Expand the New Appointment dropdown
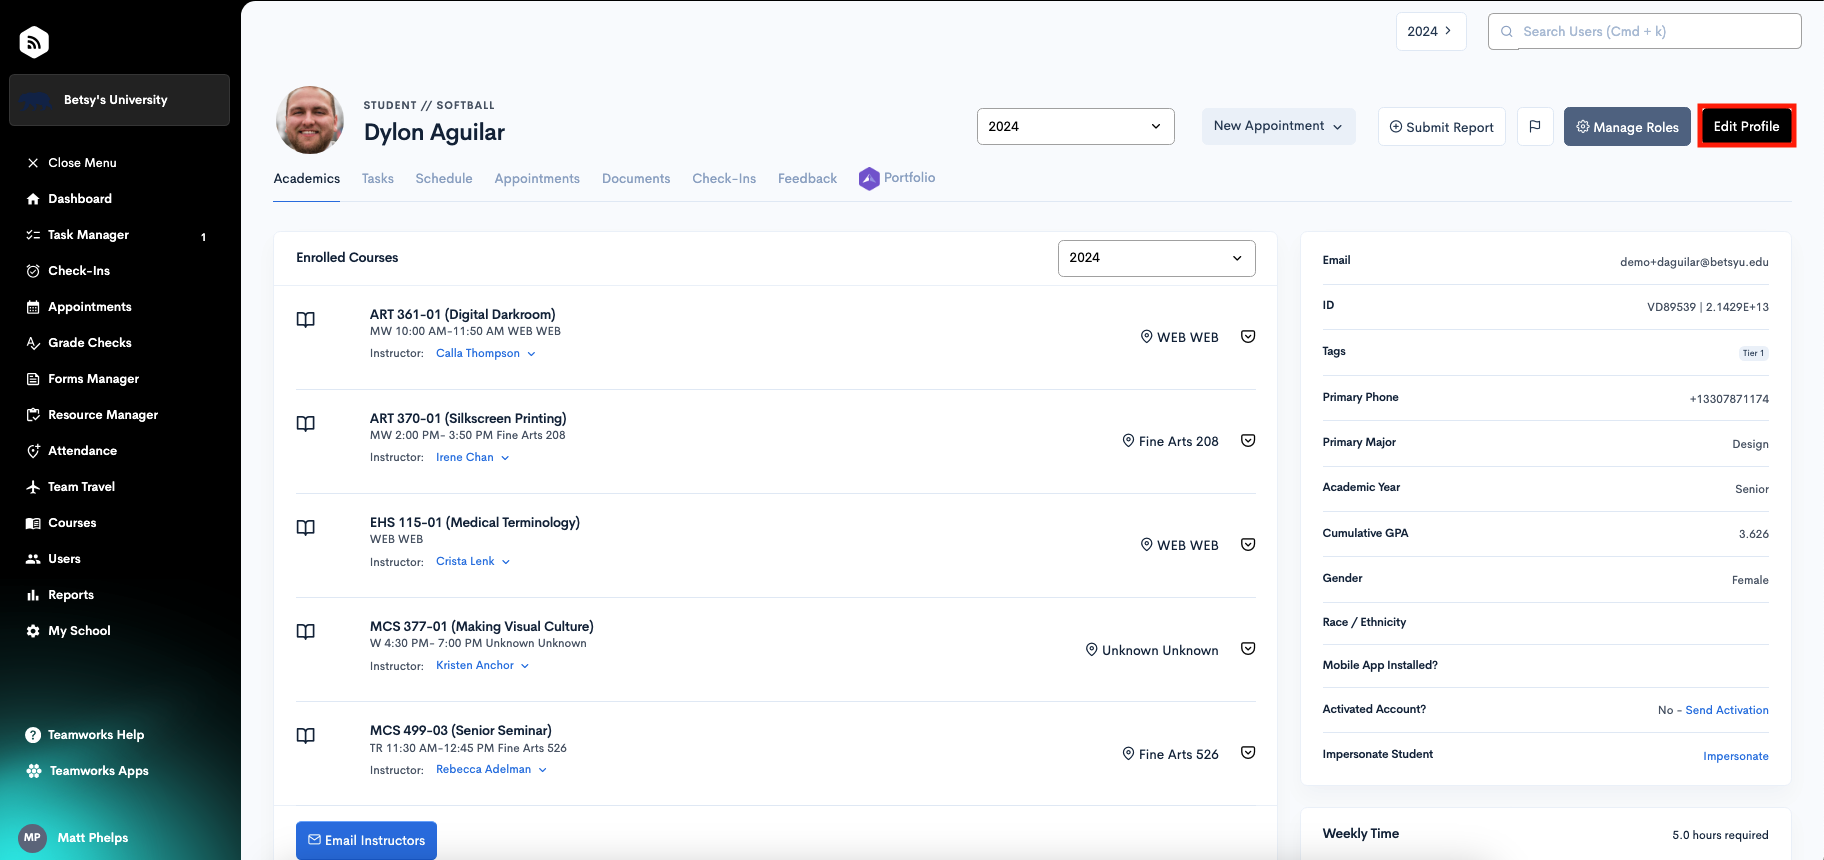Viewport: 1824px width, 860px height. 1278,126
